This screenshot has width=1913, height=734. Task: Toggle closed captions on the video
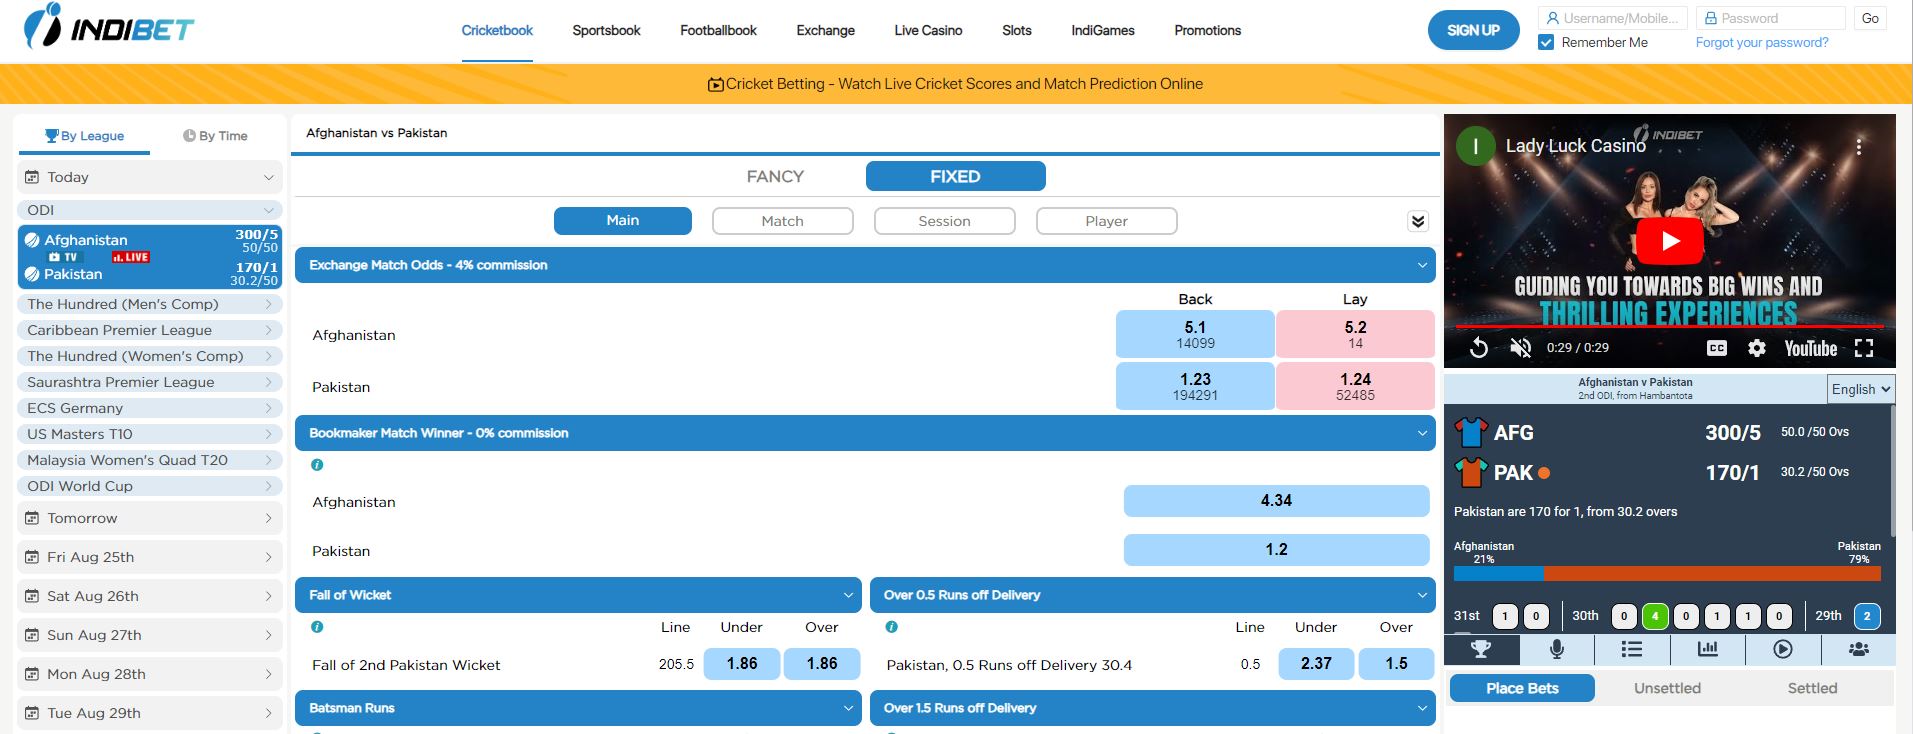pyautogui.click(x=1716, y=348)
